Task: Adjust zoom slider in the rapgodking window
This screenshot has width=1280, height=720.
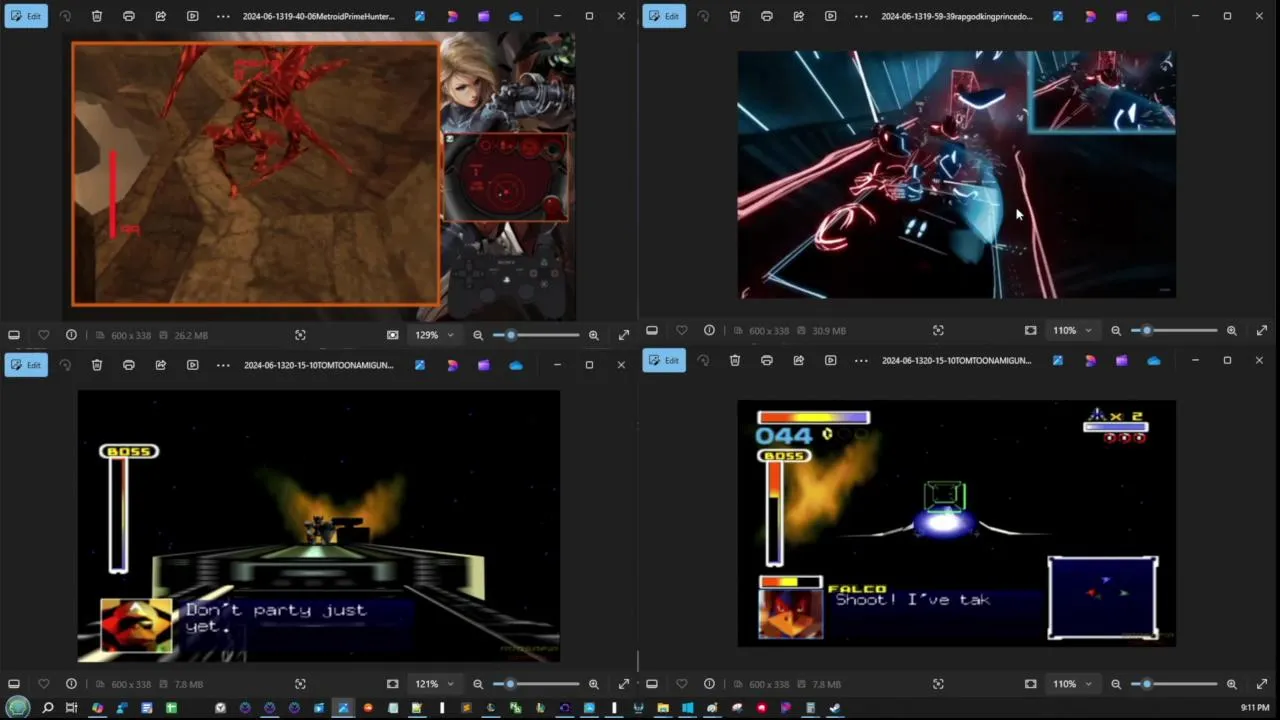Action: [x=1174, y=330]
